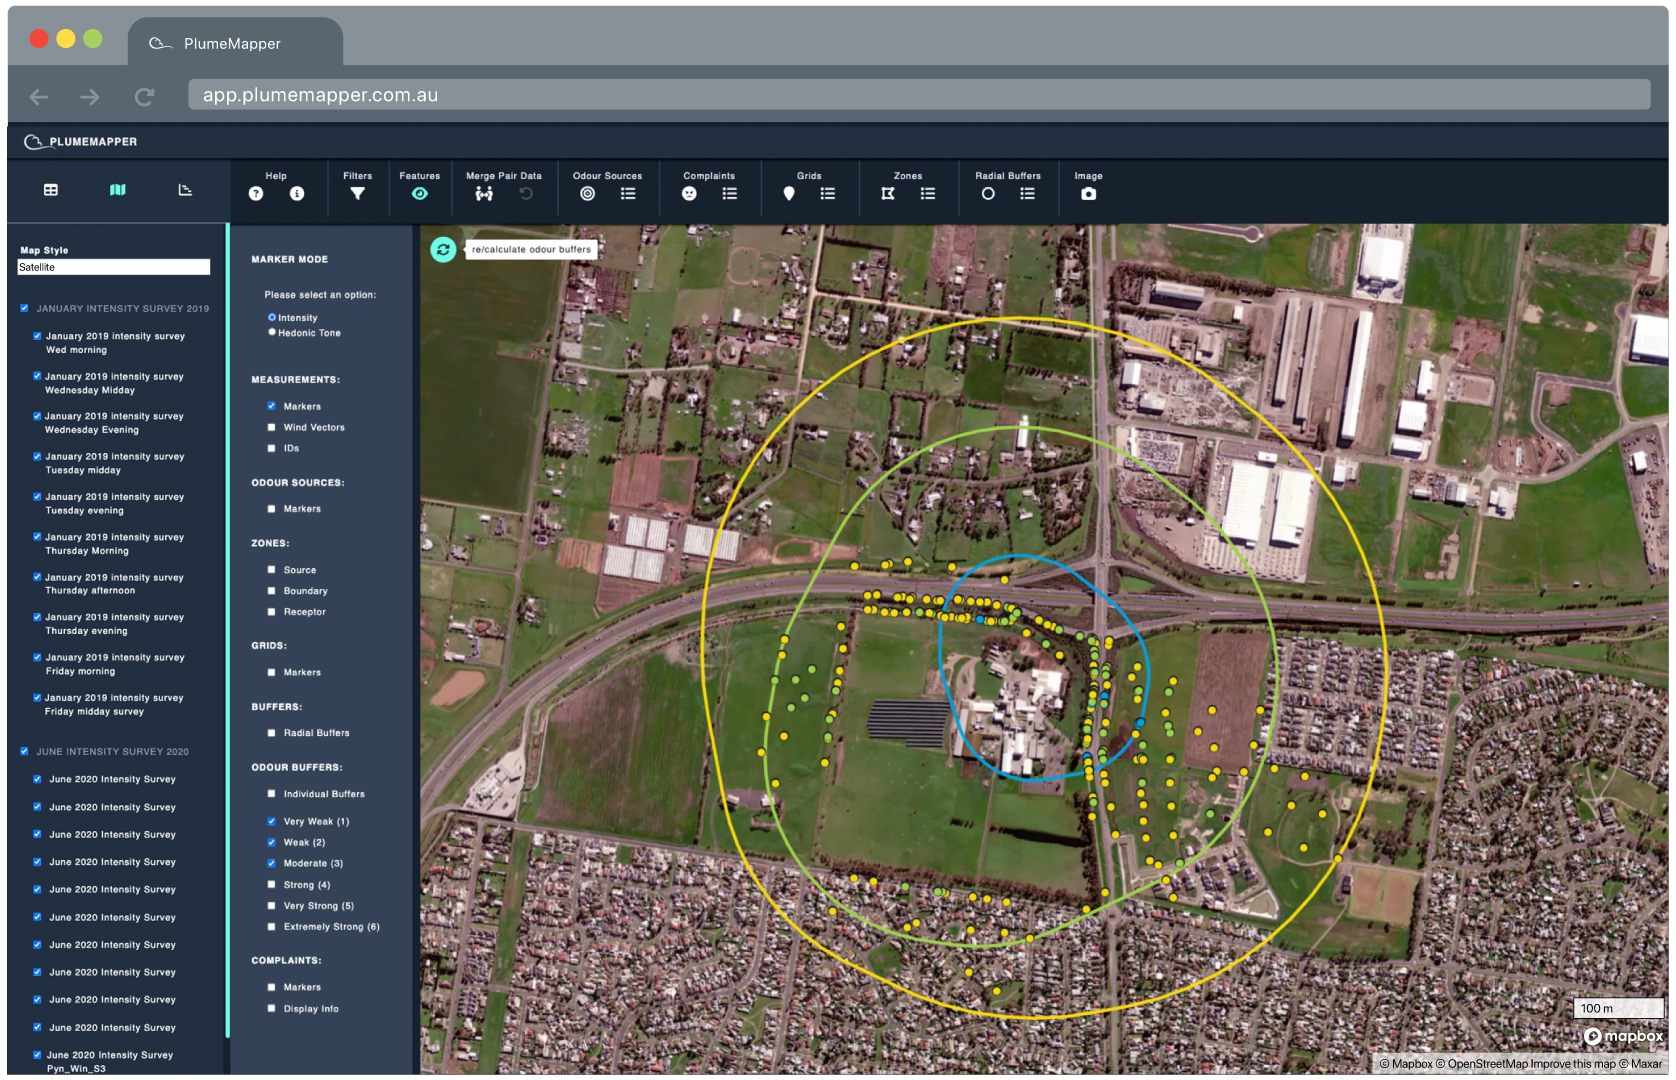This screenshot has width=1676, height=1080.
Task: Click the Maxar attribution link
Action: coord(1640,1064)
